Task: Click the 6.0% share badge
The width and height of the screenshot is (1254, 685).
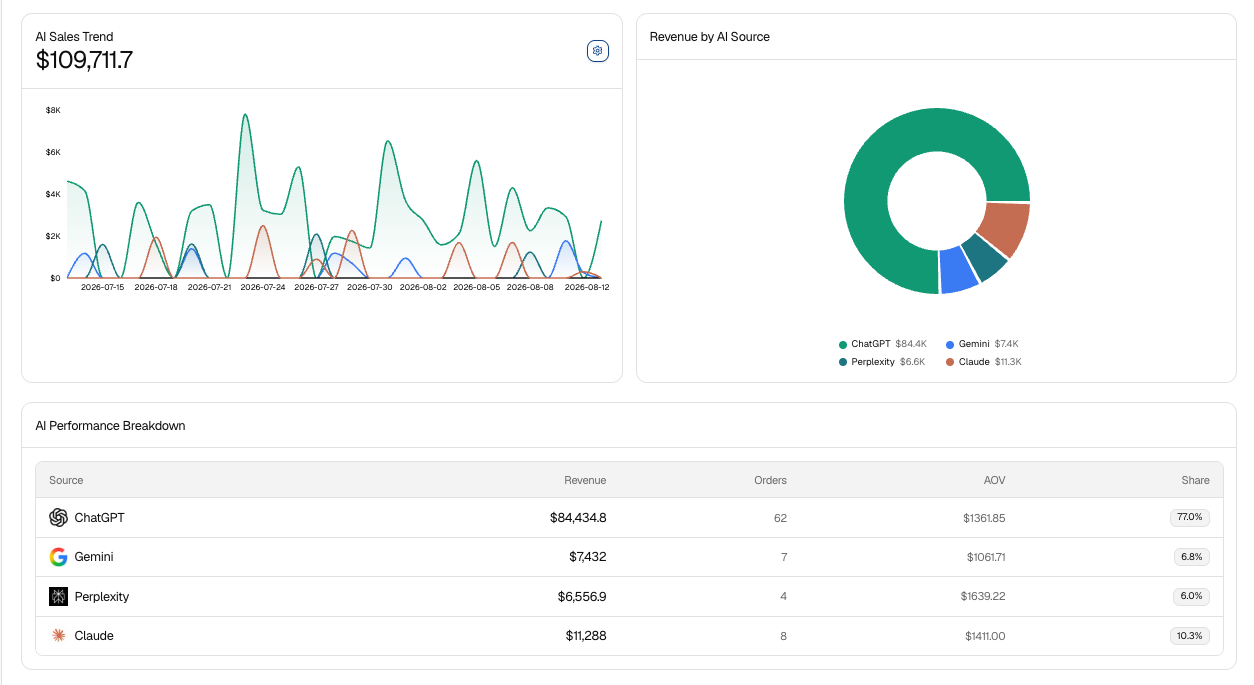Action: click(1192, 597)
